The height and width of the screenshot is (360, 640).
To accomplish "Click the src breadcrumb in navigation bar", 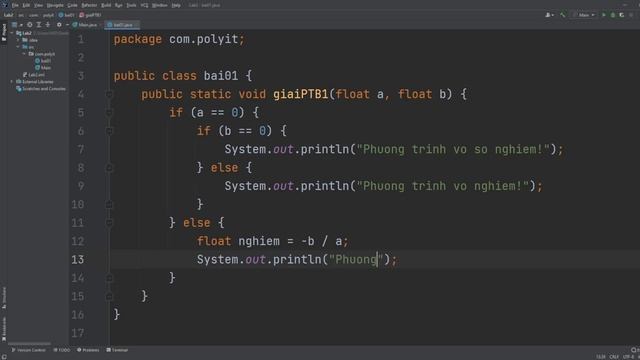I will click(x=21, y=15).
